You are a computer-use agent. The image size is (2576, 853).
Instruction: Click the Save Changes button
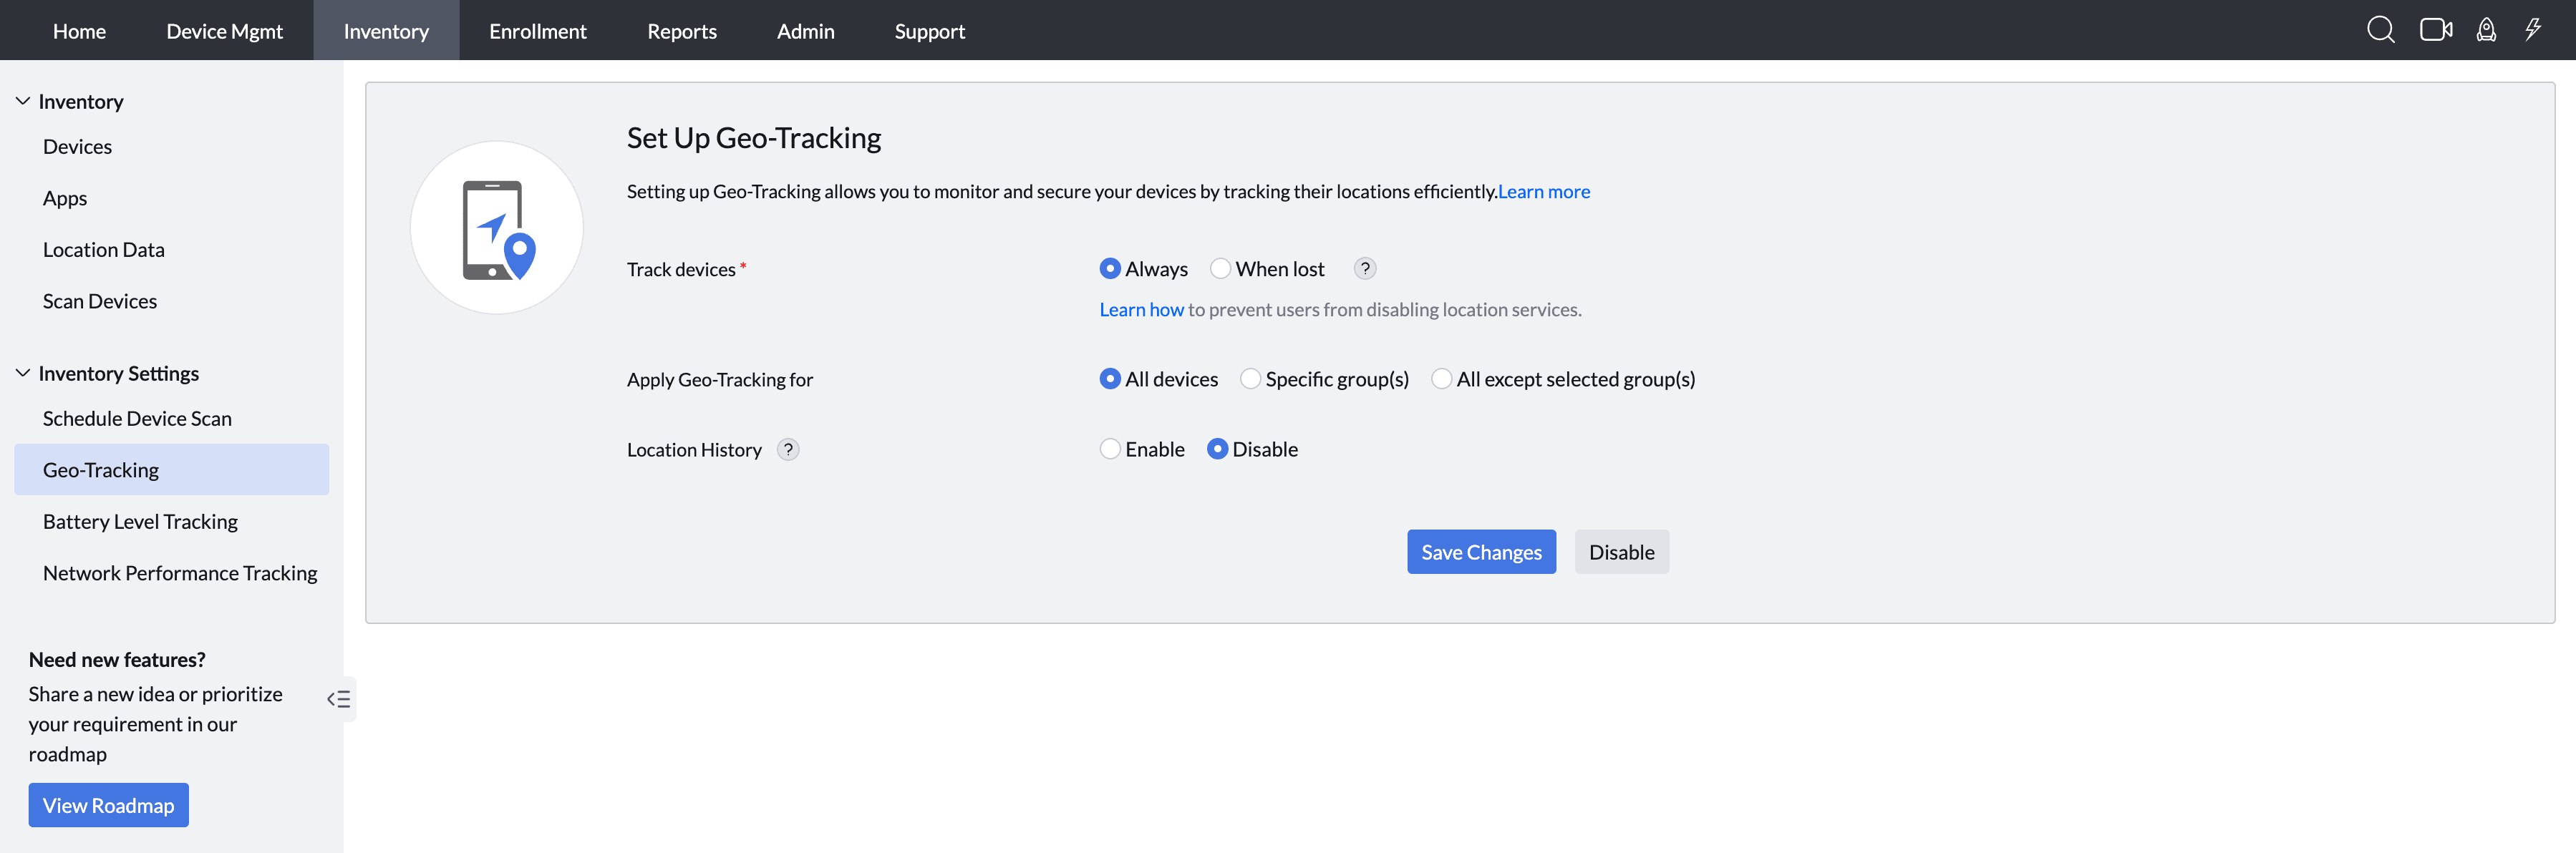pos(1480,552)
